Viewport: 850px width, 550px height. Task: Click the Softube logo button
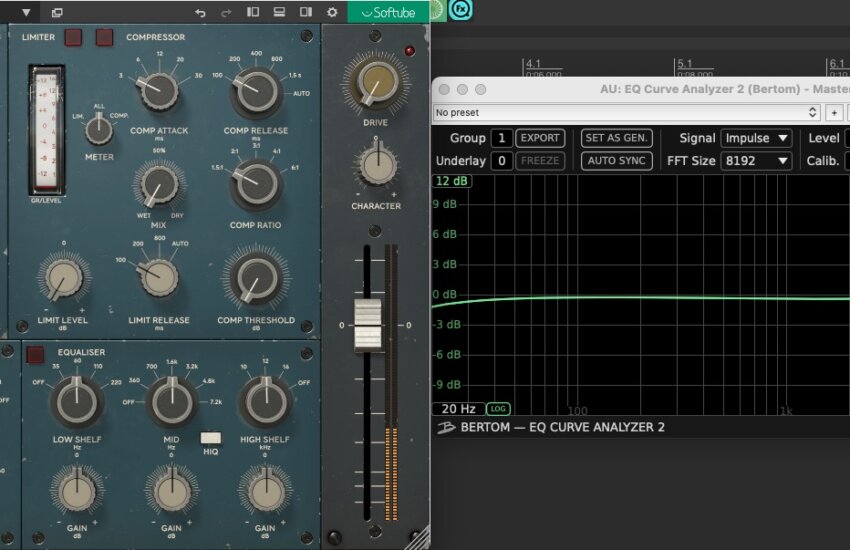click(387, 13)
